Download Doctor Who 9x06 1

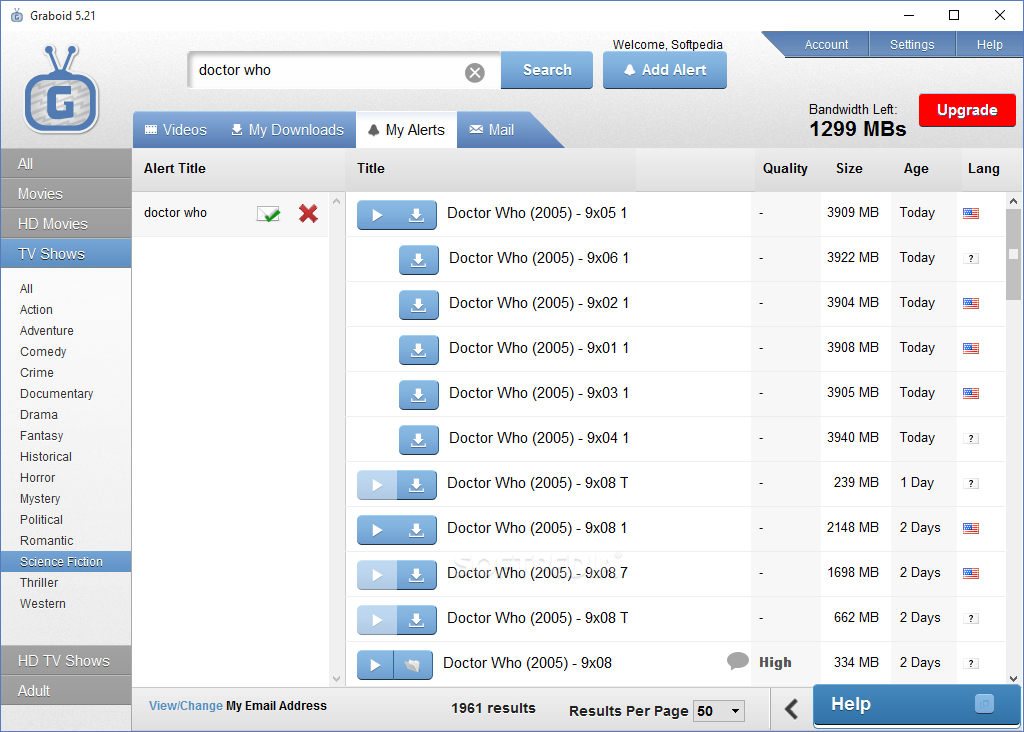[x=419, y=260]
